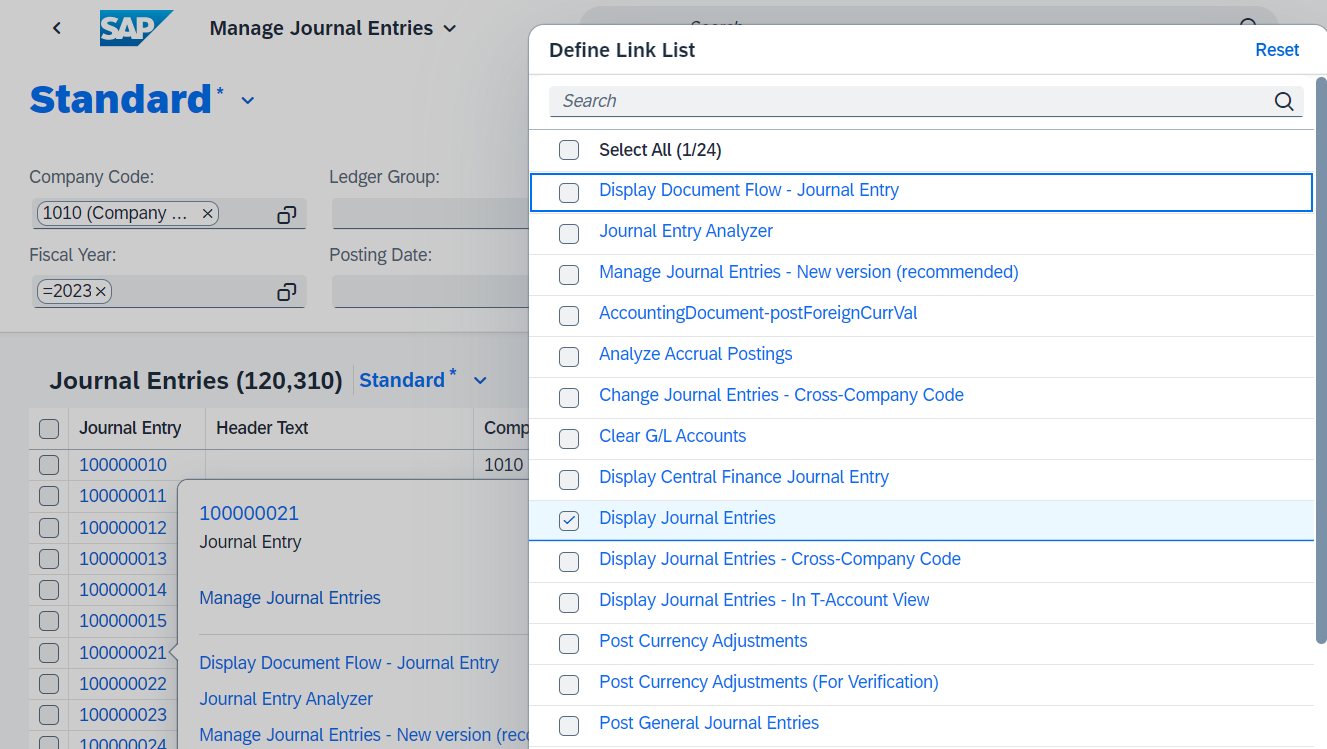The height and width of the screenshot is (749, 1327).
Task: Toggle the Select All (1/24) checkbox
Action: click(569, 150)
